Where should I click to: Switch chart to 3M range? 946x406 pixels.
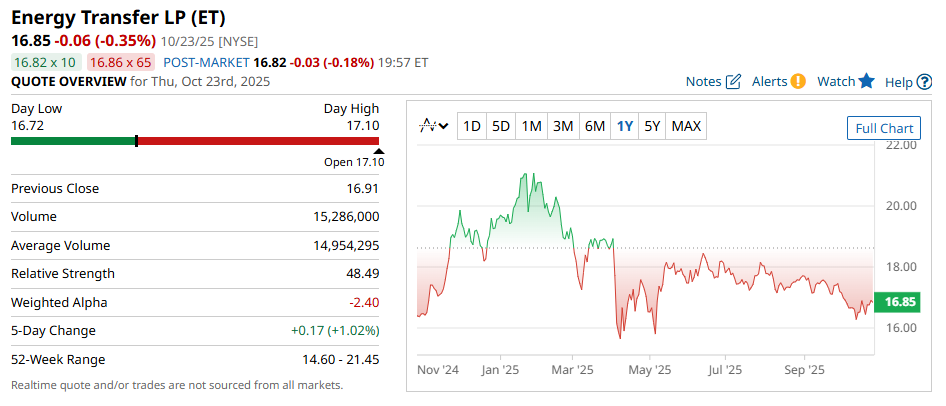tap(563, 126)
